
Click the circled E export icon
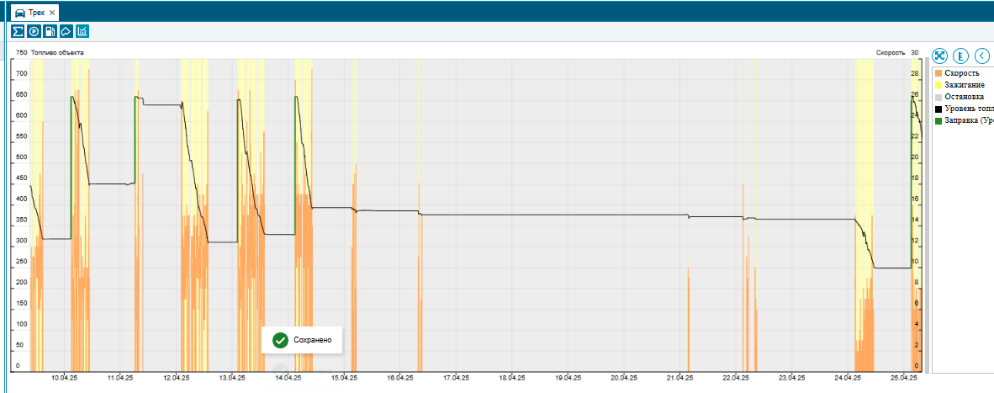pos(961,55)
